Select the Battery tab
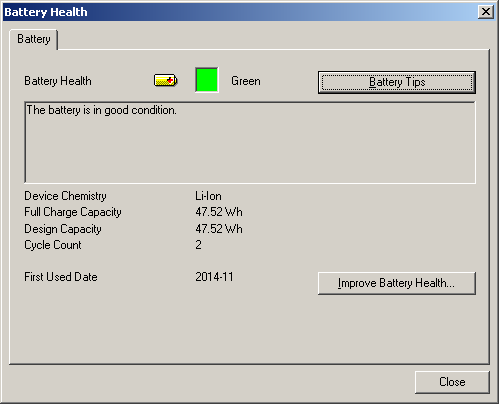This screenshot has width=499, height=404. [x=34, y=39]
